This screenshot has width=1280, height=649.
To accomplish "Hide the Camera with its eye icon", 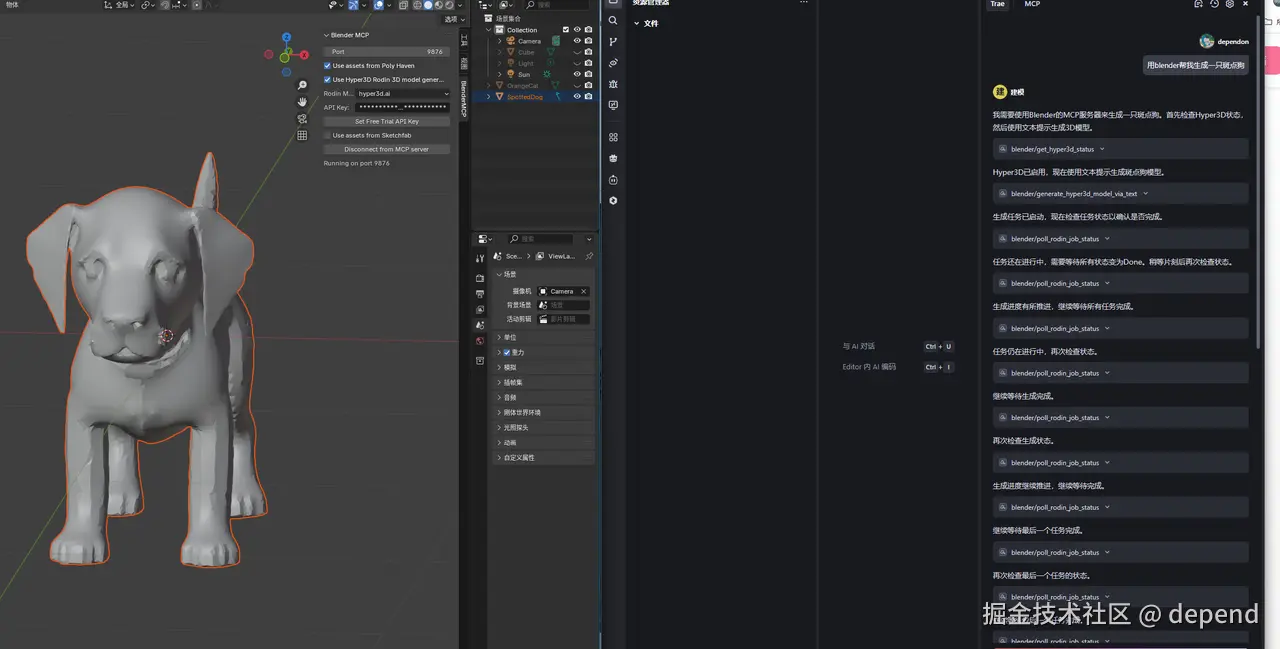I will (x=577, y=41).
